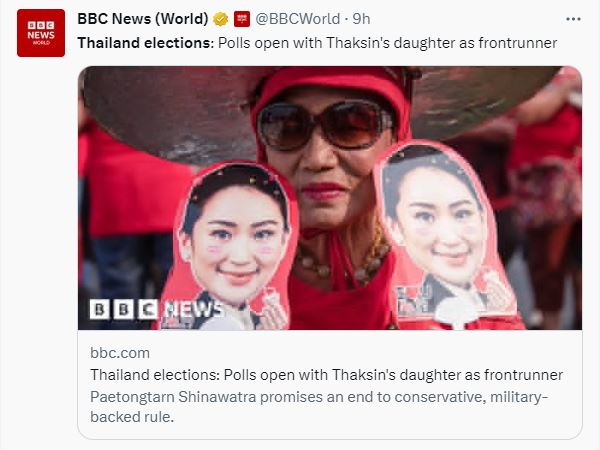600x450 pixels.
Task: Click the BBC NEWS logo watermark on the photo
Action: [x=156, y=309]
